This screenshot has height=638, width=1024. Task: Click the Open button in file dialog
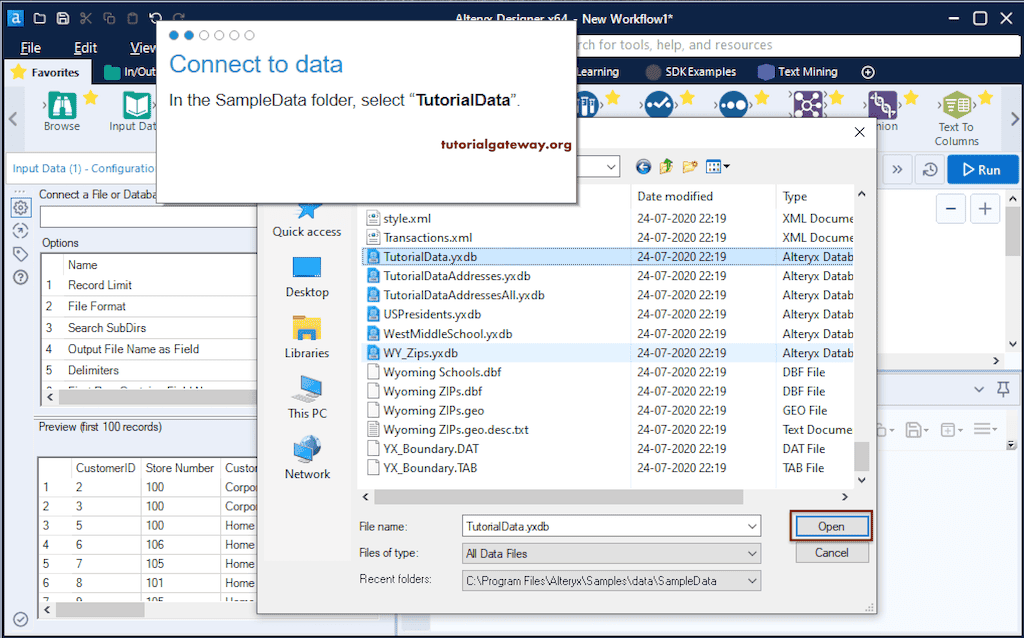point(831,526)
